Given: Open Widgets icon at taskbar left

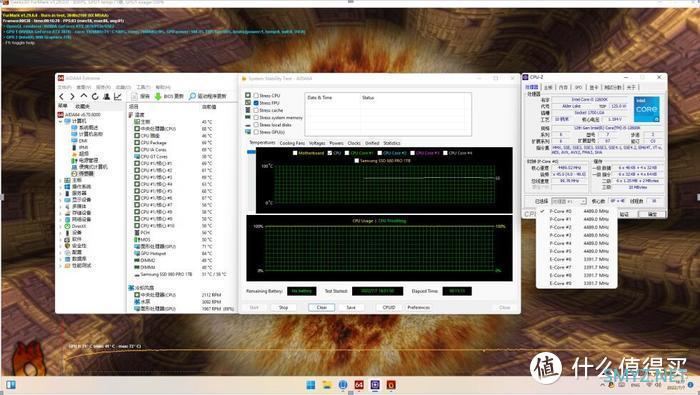Looking at the screenshot, I should (x=11, y=385).
